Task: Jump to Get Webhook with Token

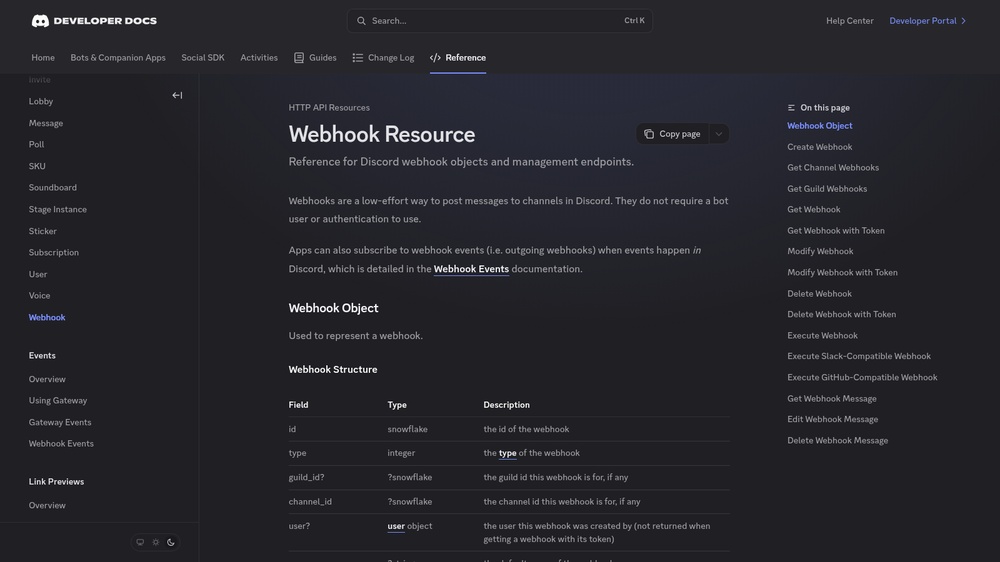Action: point(836,231)
